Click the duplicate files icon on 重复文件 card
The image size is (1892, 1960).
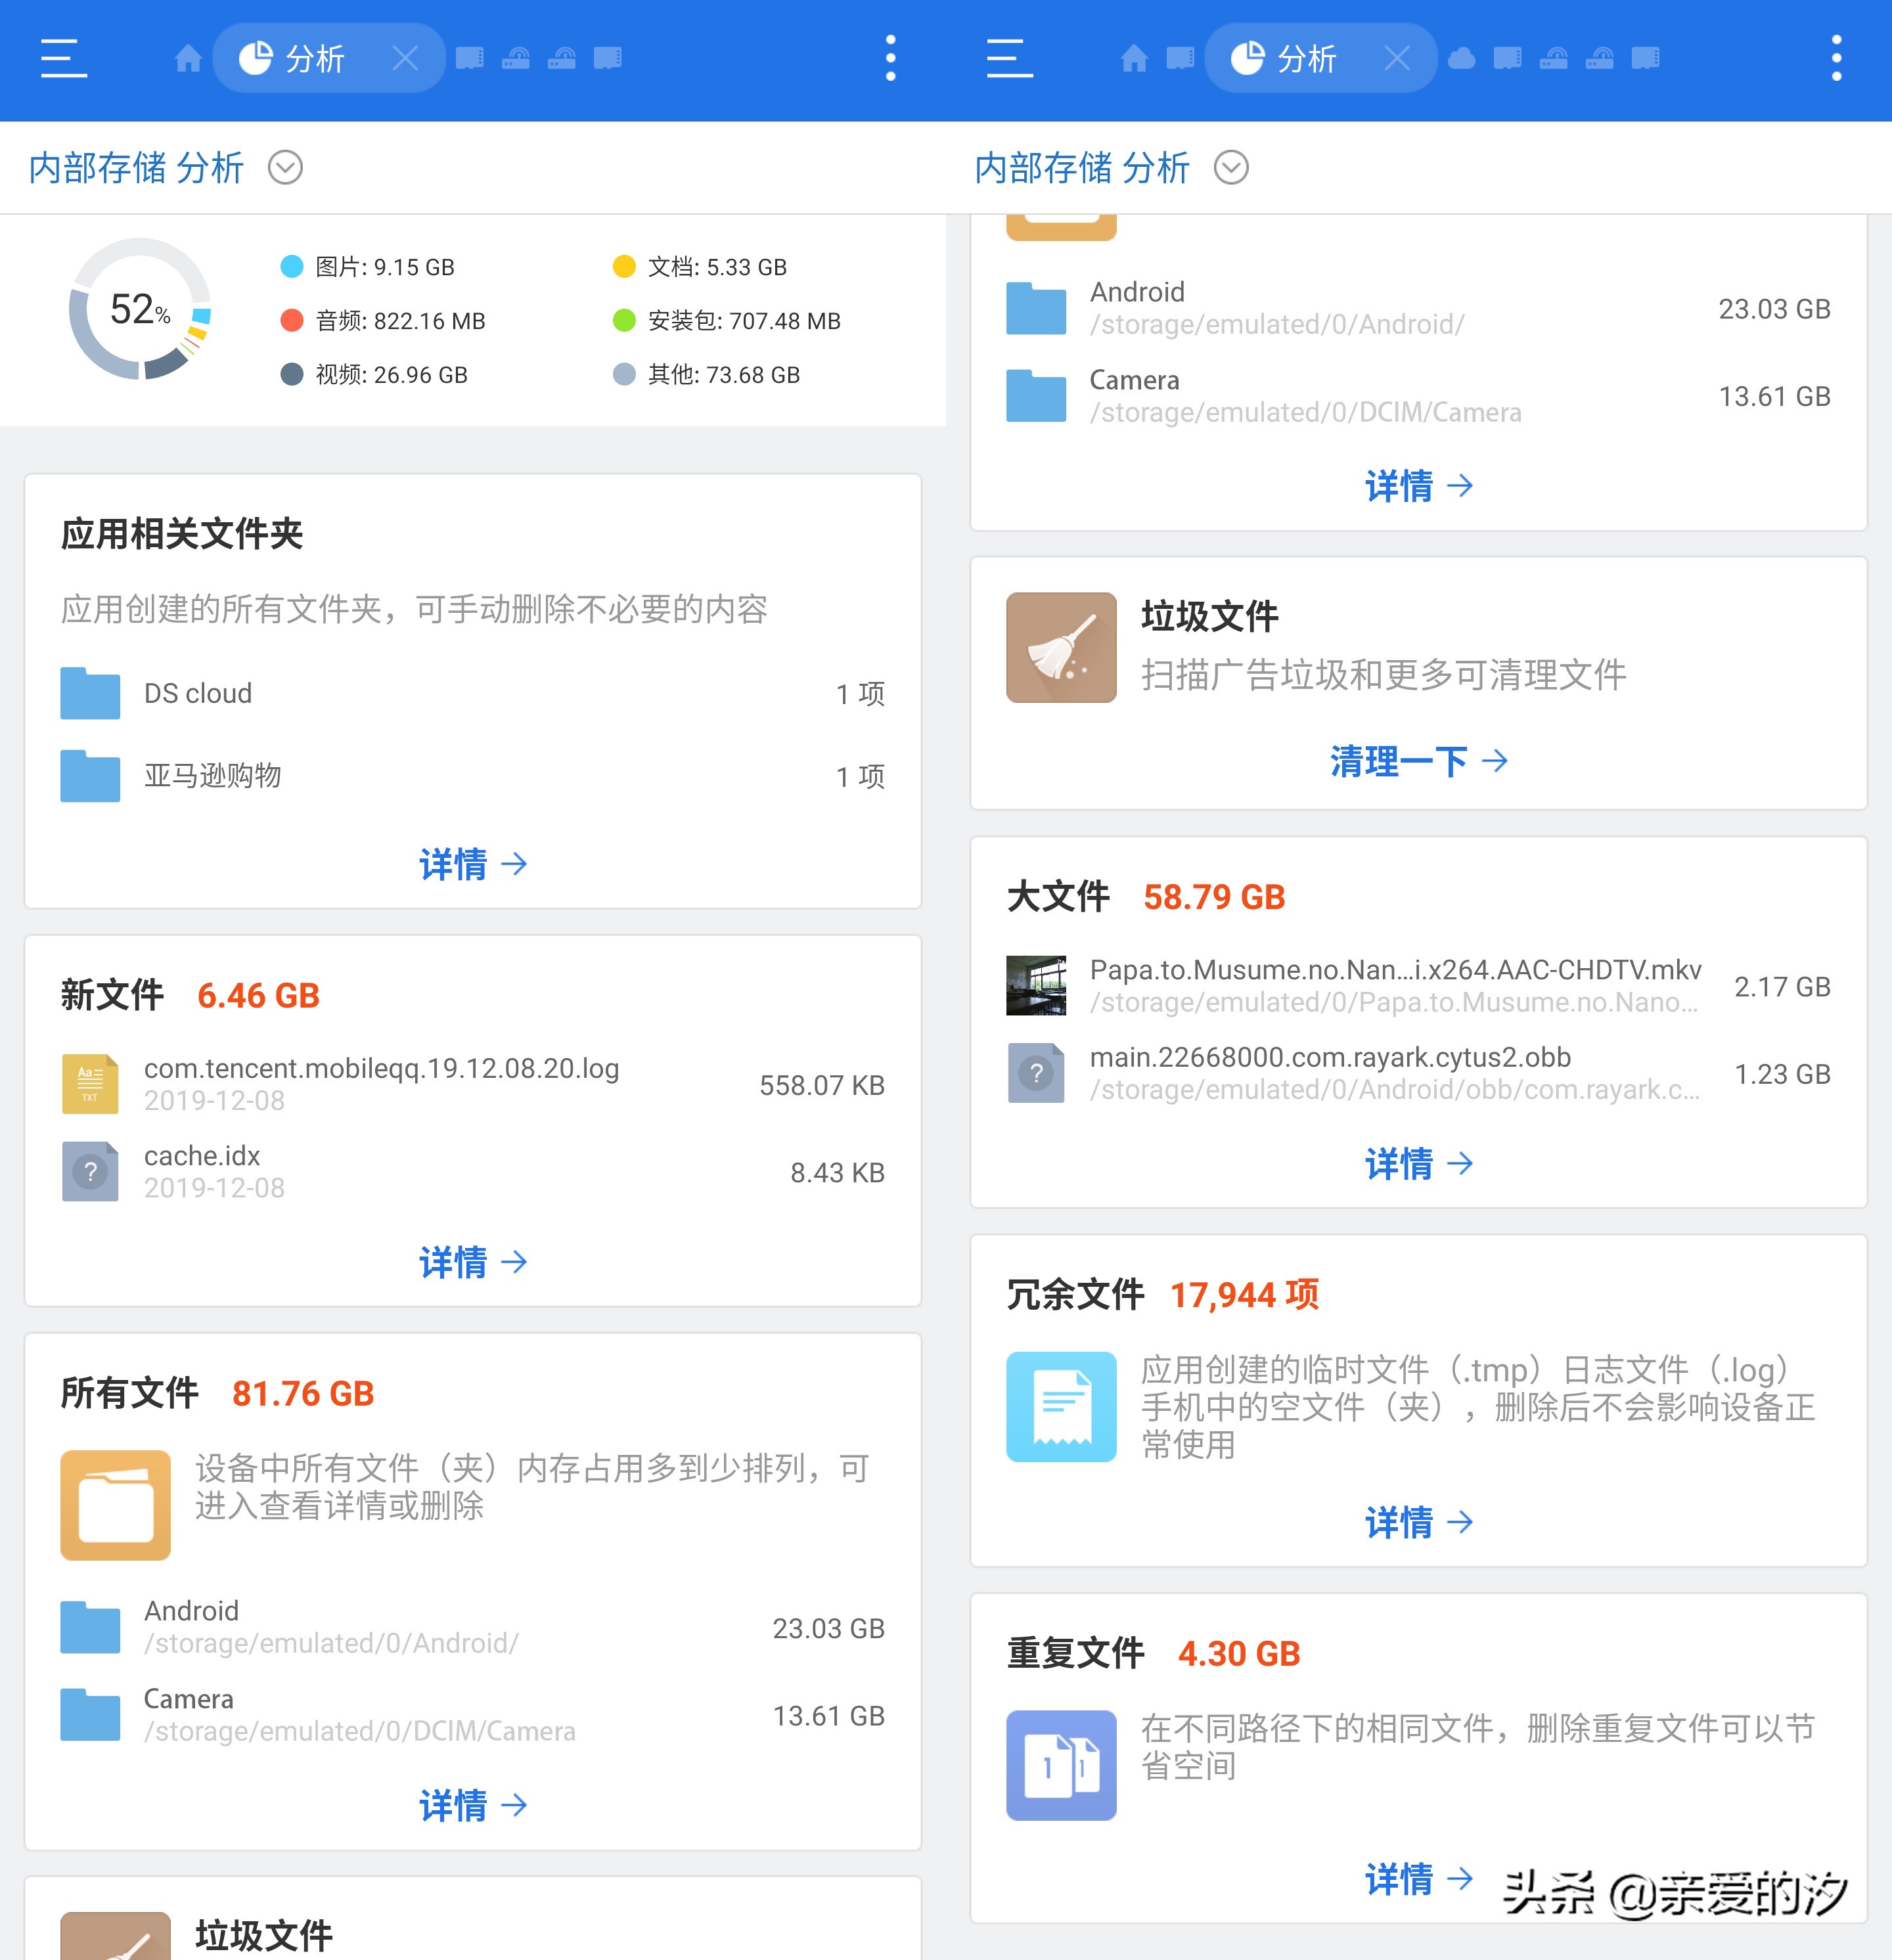pos(1061,1765)
